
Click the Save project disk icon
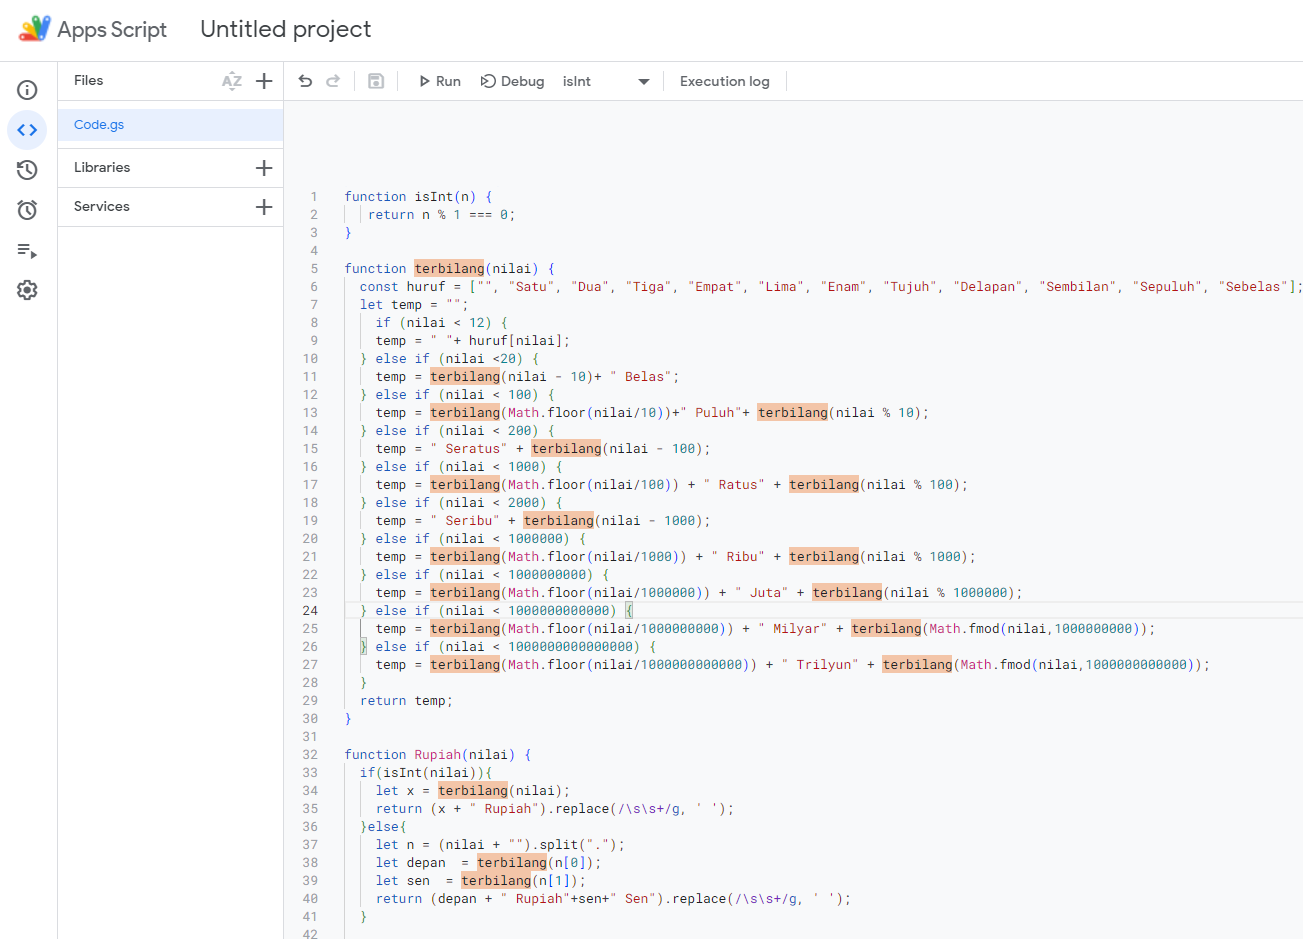pyautogui.click(x=376, y=81)
